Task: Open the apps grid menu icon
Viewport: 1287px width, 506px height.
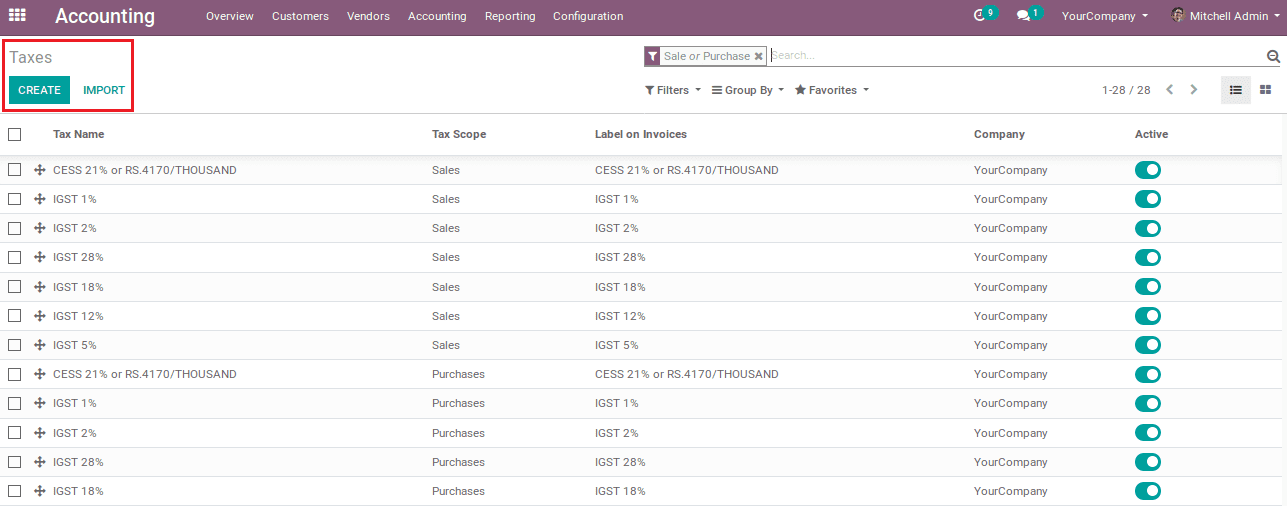Action: [x=17, y=16]
